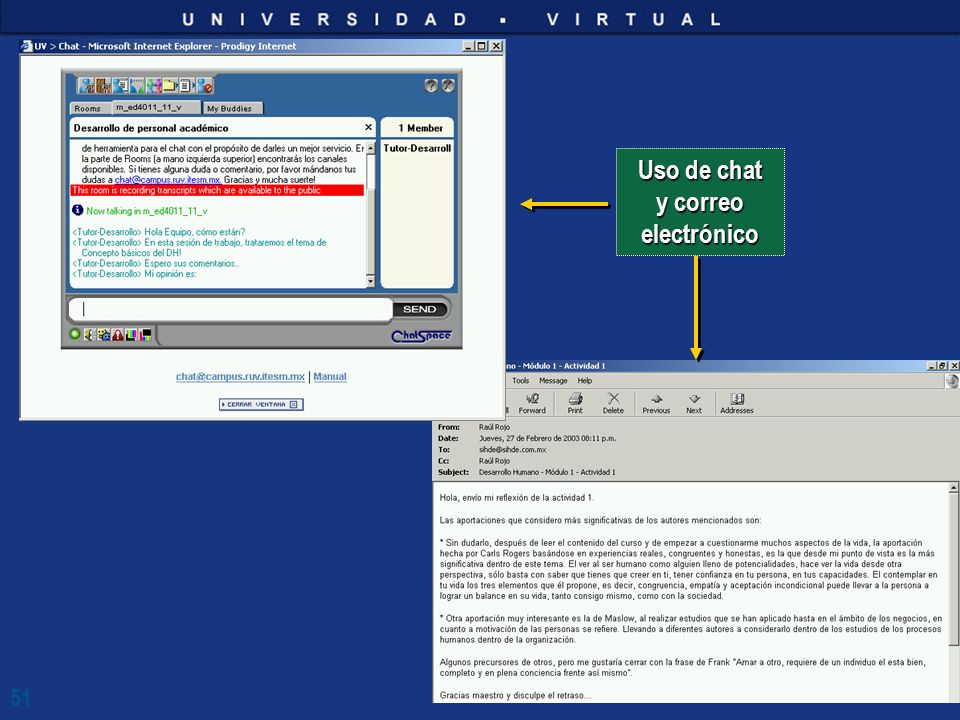Open the background color icon with black square
960x720 pixels.
[145, 335]
